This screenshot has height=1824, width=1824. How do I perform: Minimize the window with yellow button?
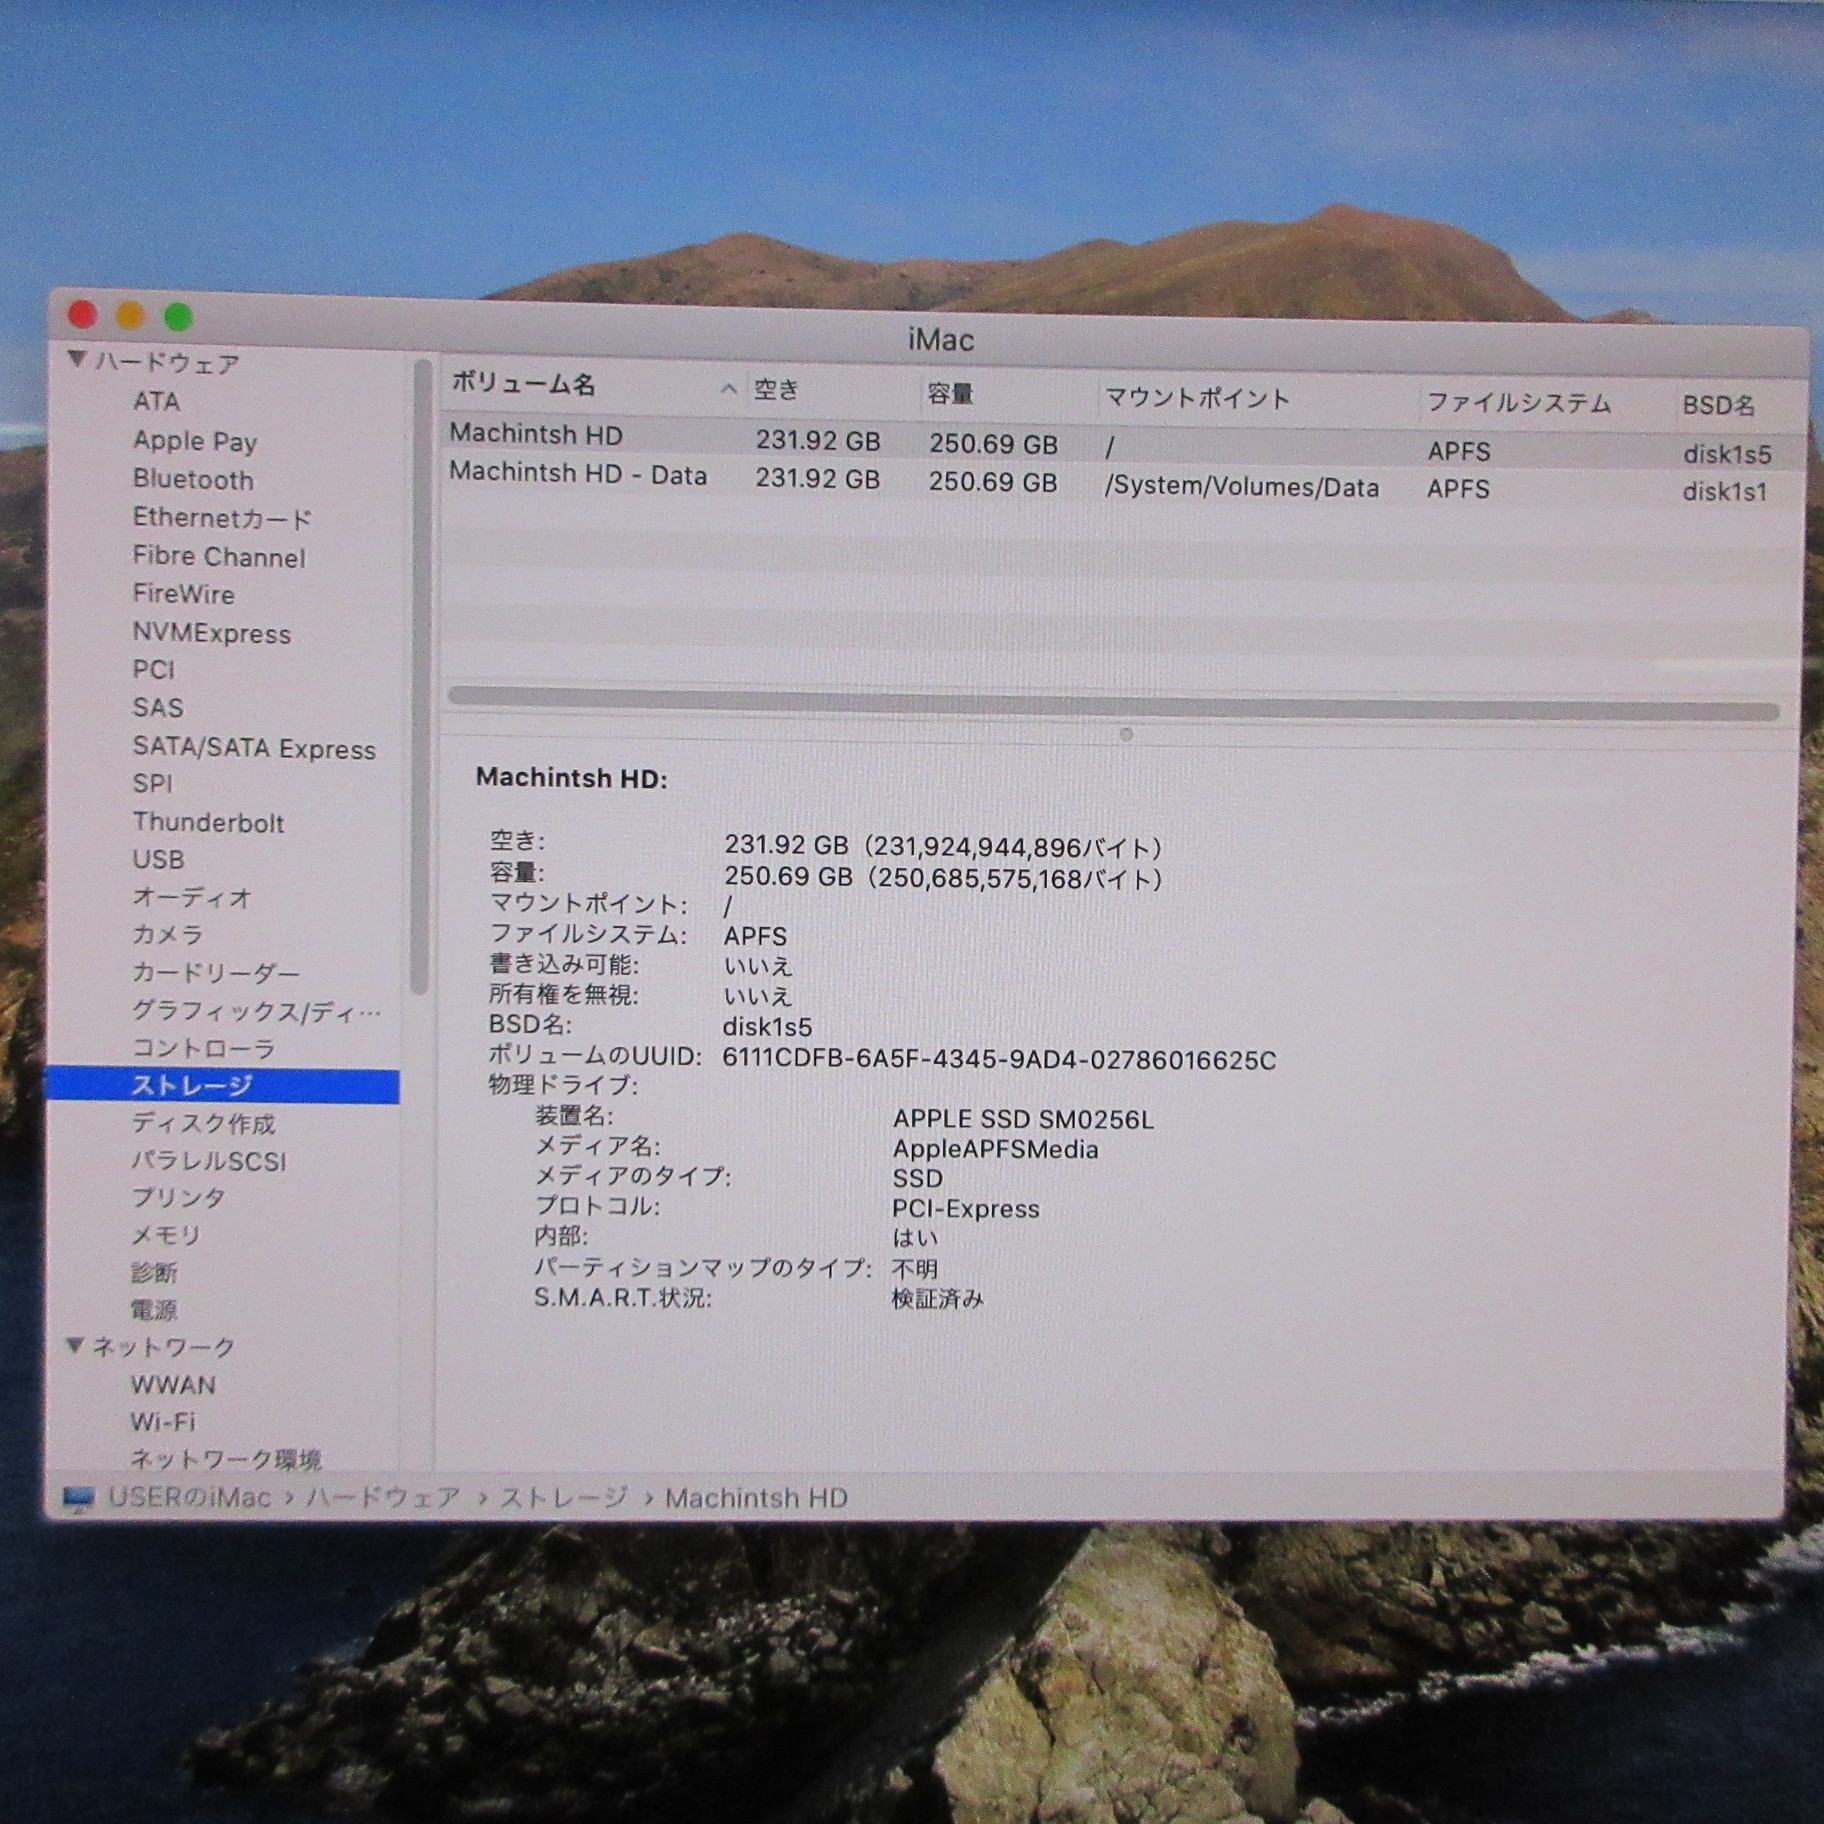coord(130,317)
